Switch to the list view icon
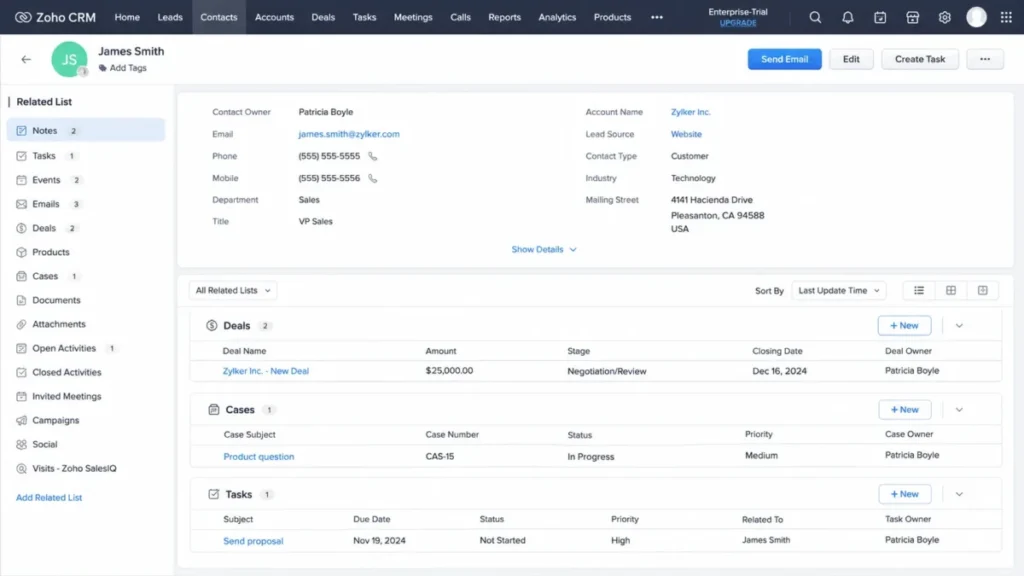This screenshot has width=1024, height=576. (x=919, y=291)
